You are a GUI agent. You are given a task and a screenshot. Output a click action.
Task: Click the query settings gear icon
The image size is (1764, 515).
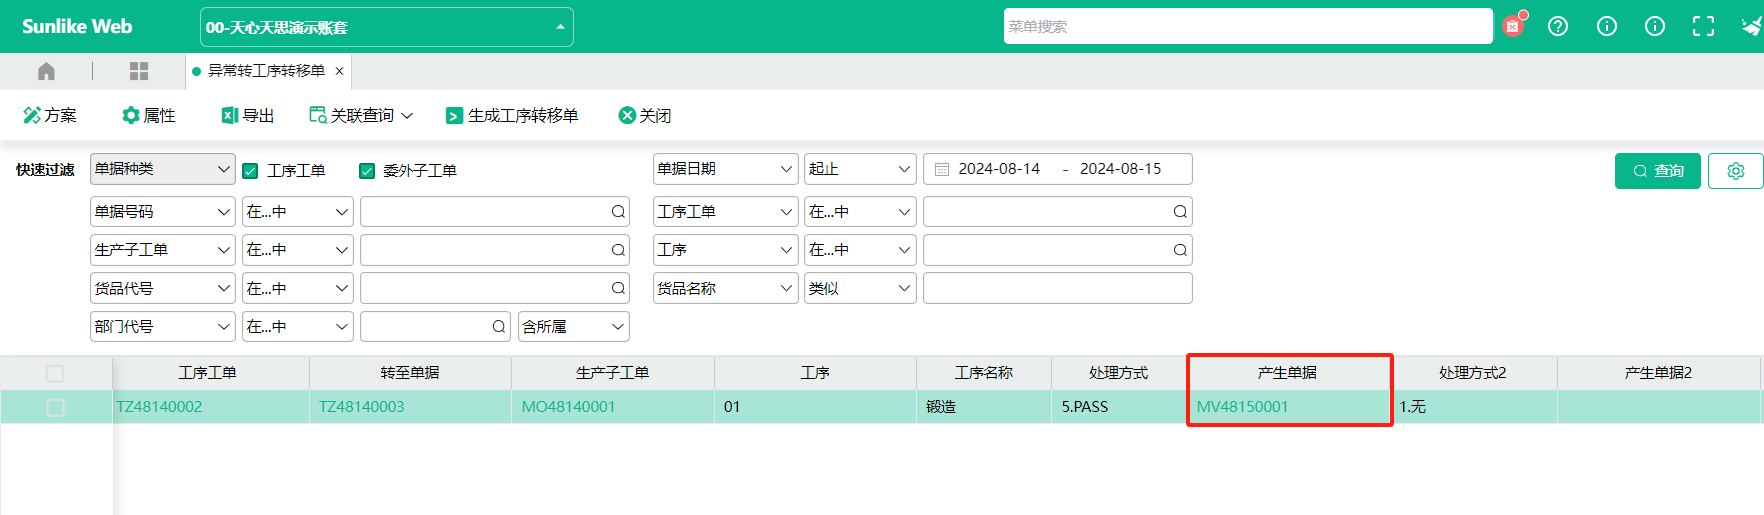pos(1736,171)
